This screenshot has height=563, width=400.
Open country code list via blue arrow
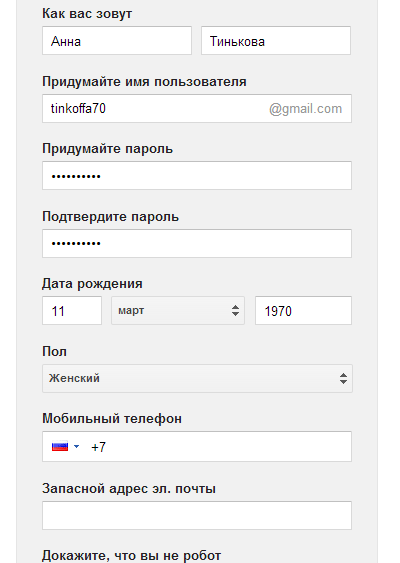pos(76,447)
